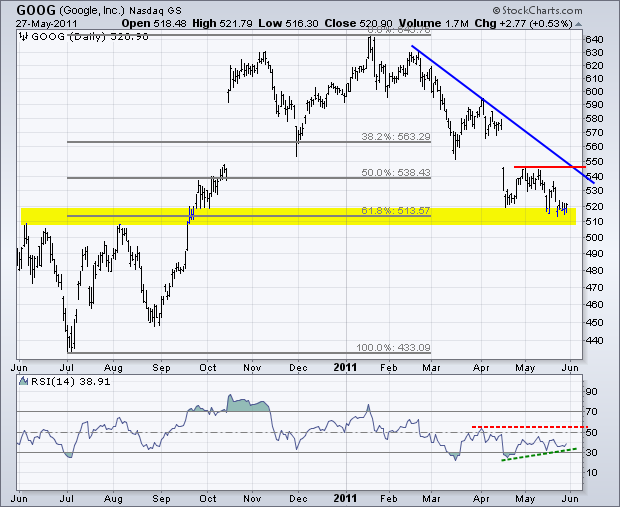620x507 pixels.
Task: Click the StockCharts.com copyright label
Action: pos(538,10)
